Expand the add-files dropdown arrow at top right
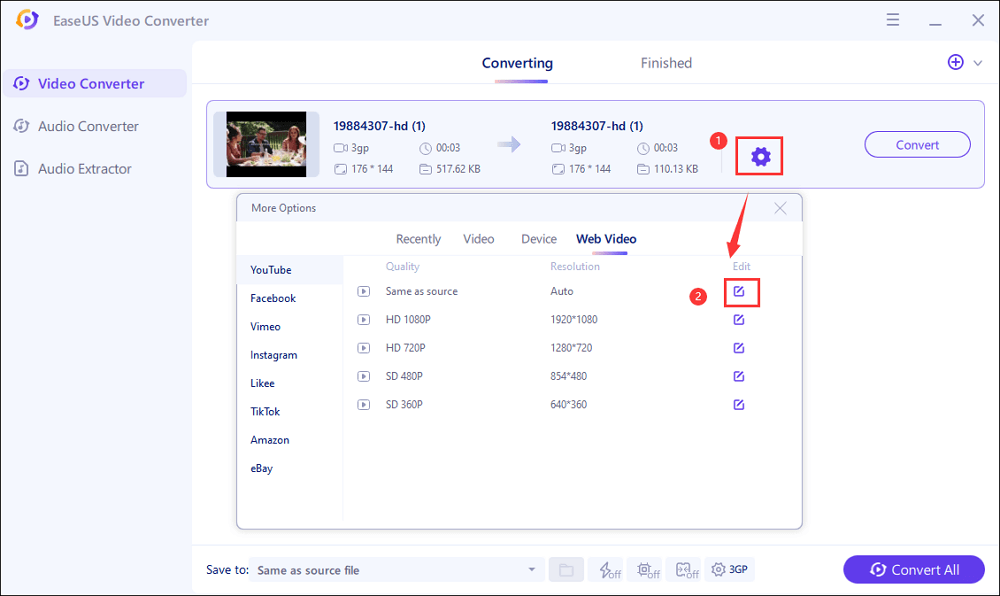This screenshot has height=596, width=1000. pyautogui.click(x=977, y=61)
